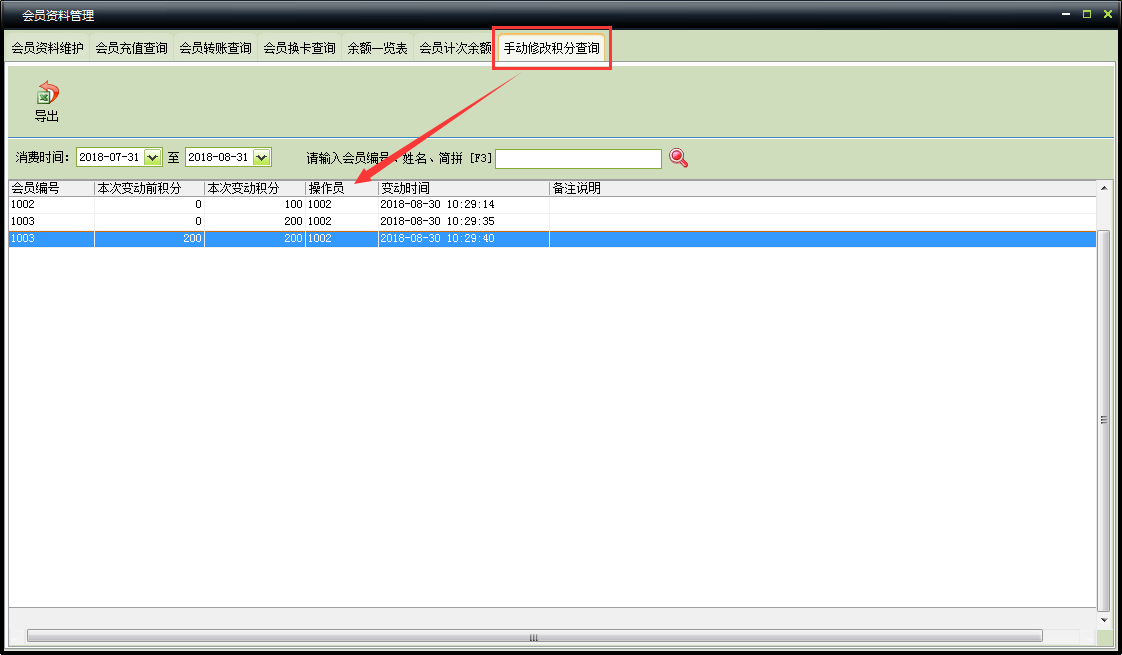The image size is (1122, 655).
Task: Maximize the 会员资料管理 window
Action: click(x=1087, y=14)
